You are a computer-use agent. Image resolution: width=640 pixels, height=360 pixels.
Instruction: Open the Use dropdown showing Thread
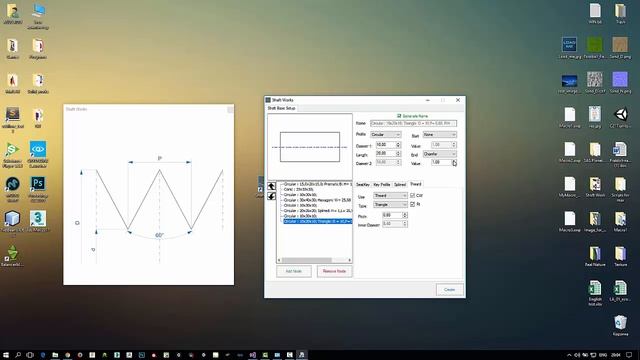point(390,196)
